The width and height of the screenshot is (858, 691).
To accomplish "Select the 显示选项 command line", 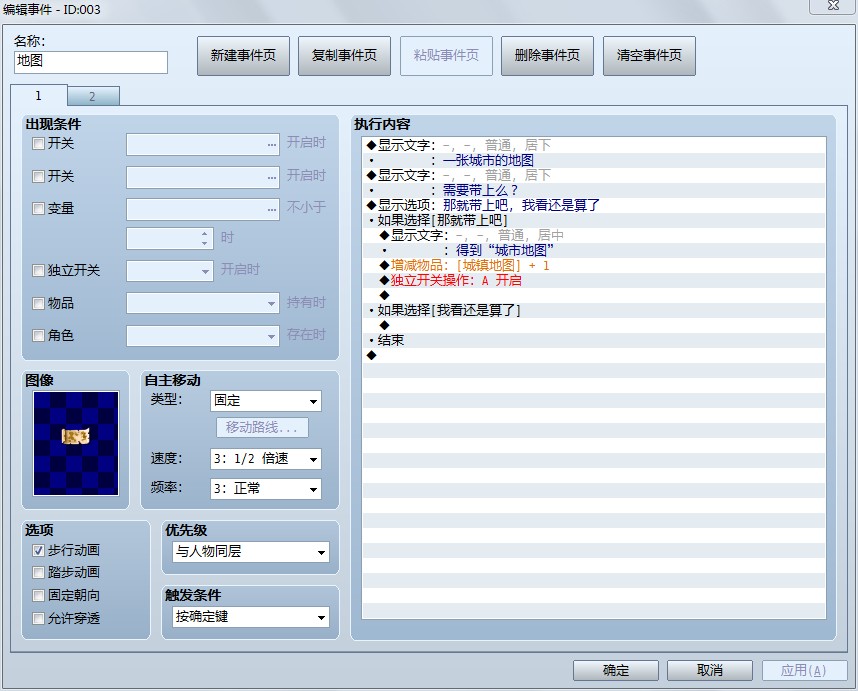I will (x=594, y=205).
